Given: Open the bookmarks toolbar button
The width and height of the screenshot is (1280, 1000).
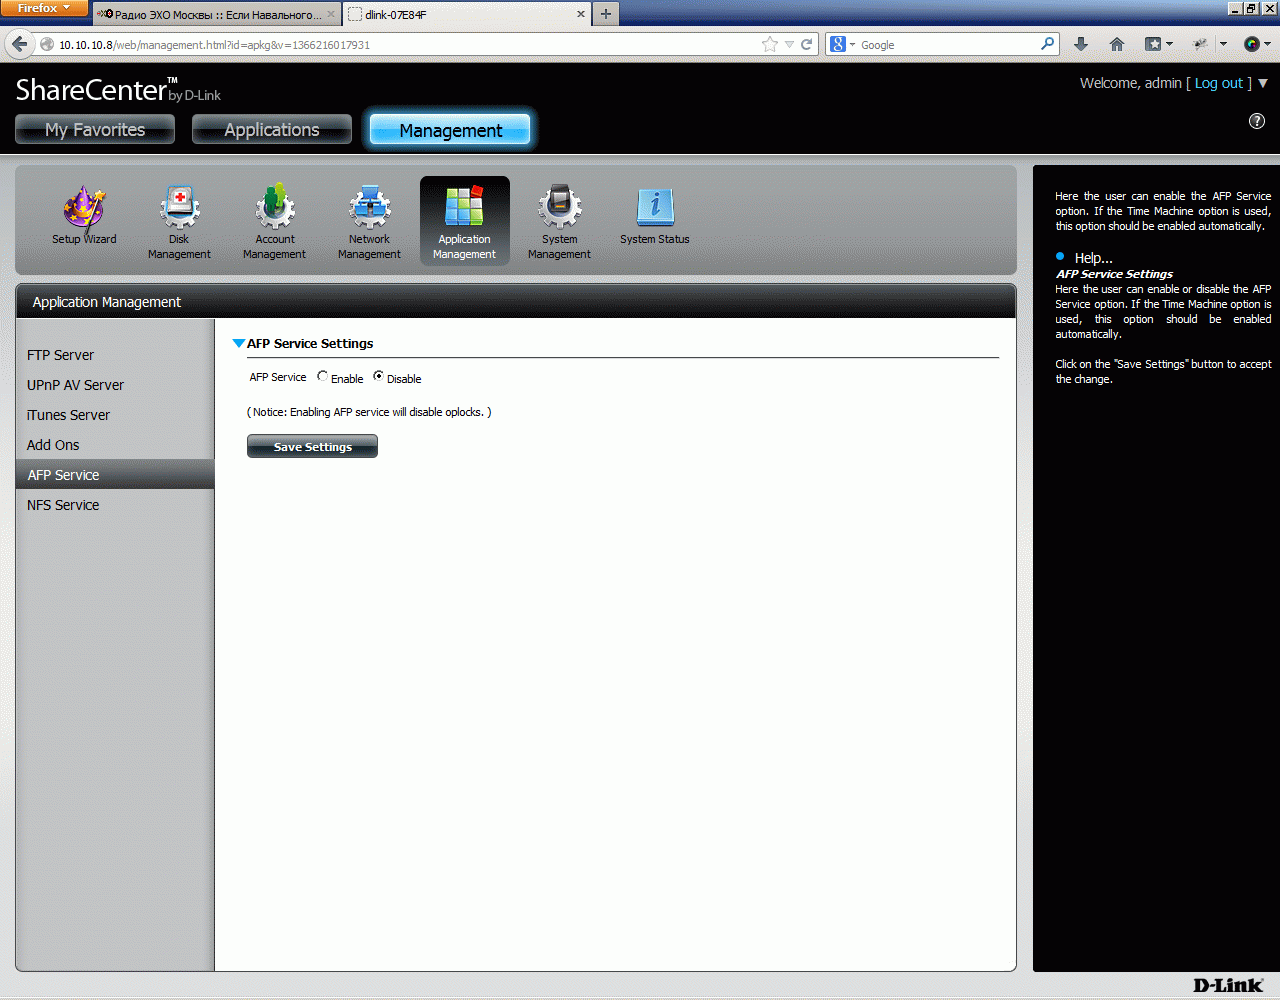Looking at the screenshot, I should coord(1158,44).
